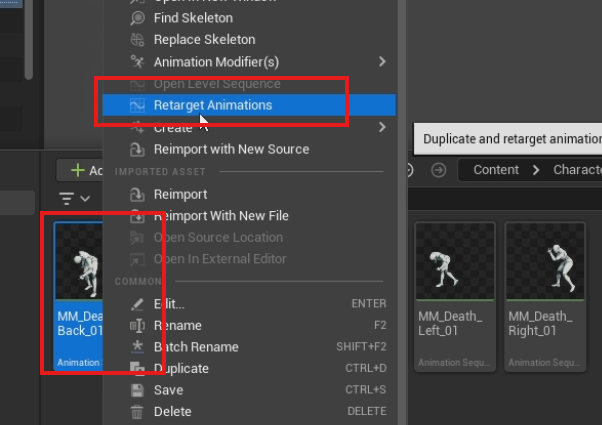Screen dimensions: 602x425
Task: Open the content browser filter dropdown
Action: point(75,199)
